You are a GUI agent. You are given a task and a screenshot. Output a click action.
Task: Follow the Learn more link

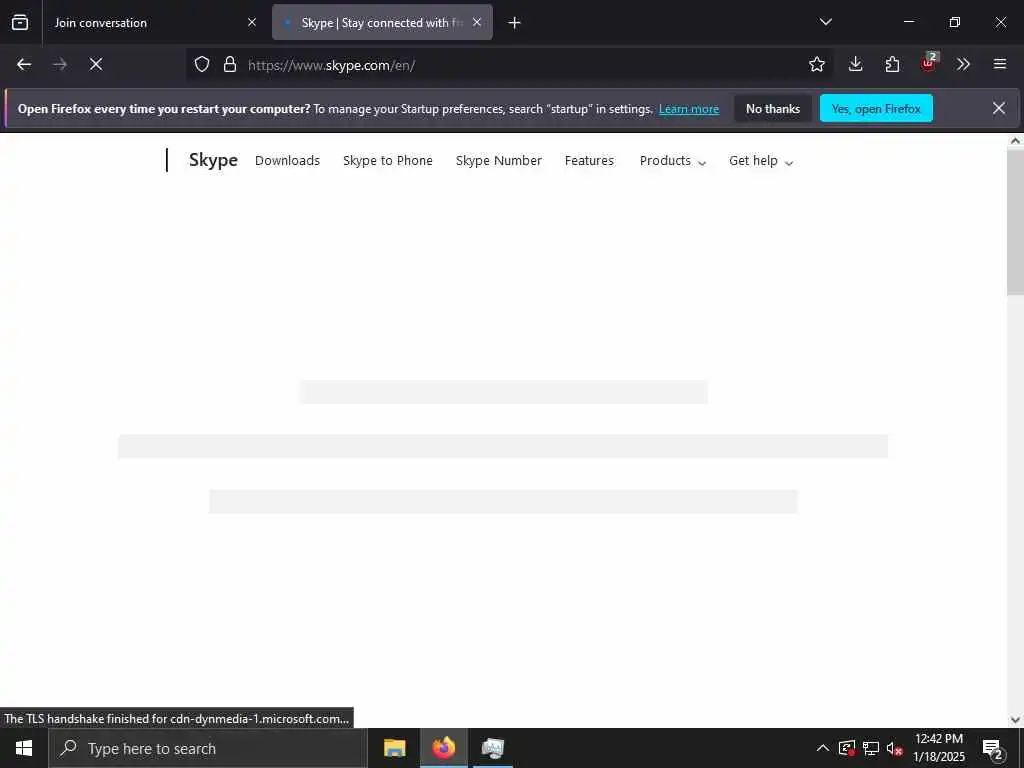pos(689,109)
